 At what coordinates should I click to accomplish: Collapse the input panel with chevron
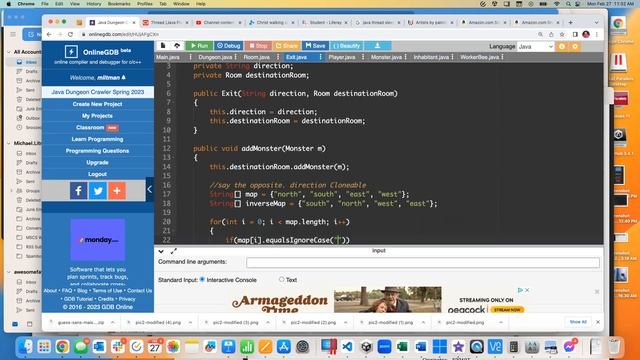161,251
